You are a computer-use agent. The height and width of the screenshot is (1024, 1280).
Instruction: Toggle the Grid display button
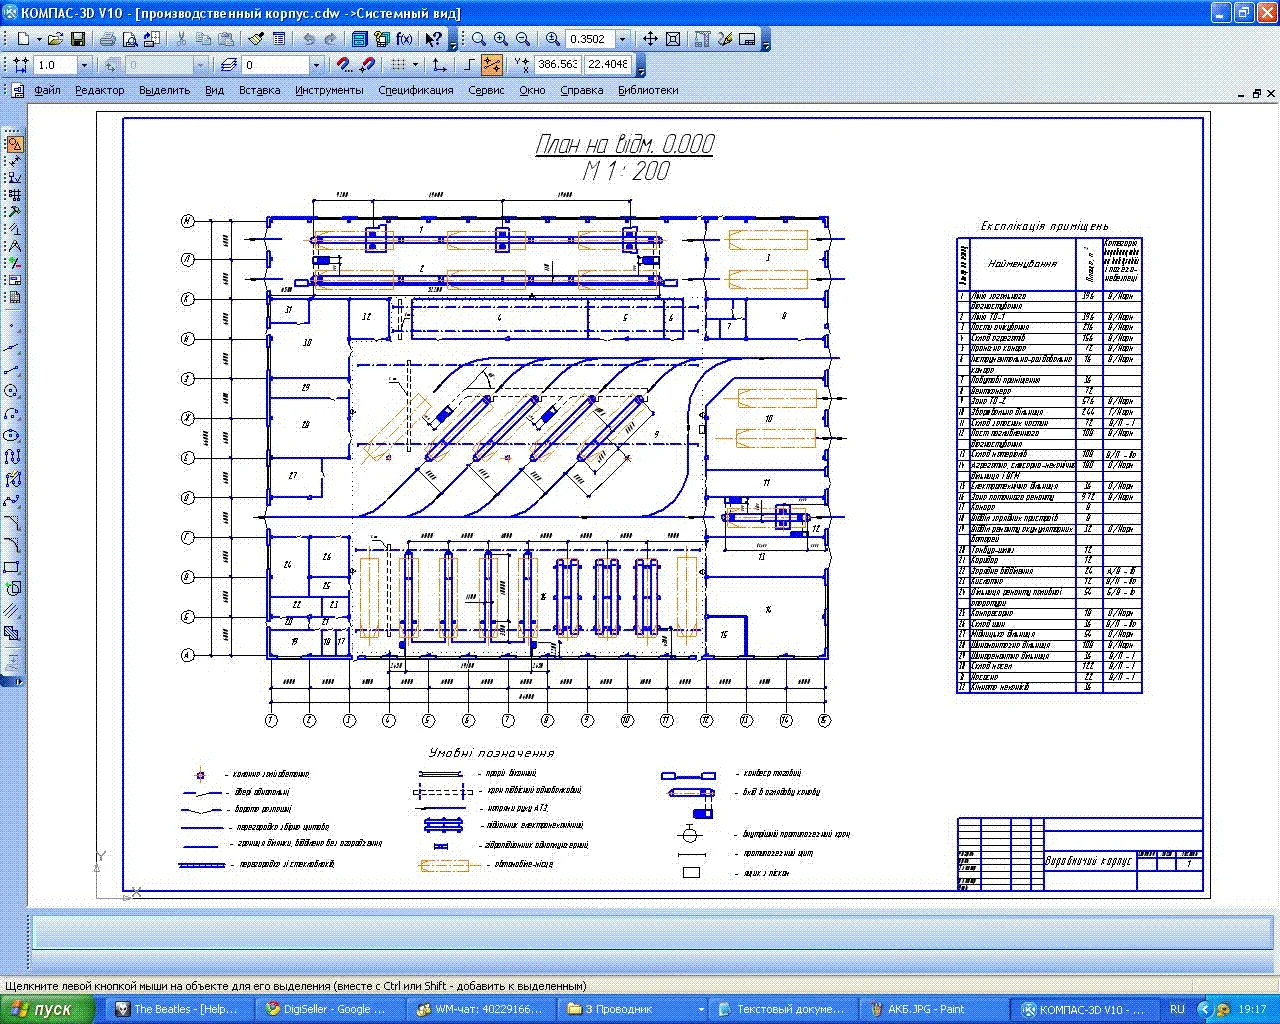398,65
